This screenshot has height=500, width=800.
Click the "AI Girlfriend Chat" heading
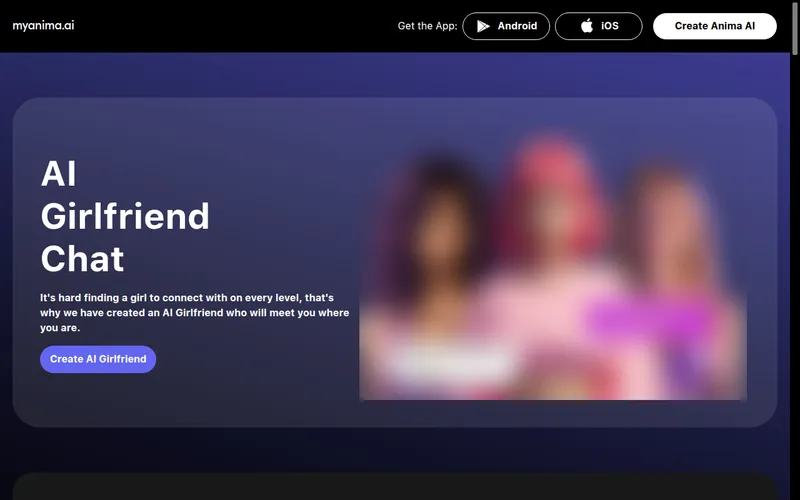[125, 216]
